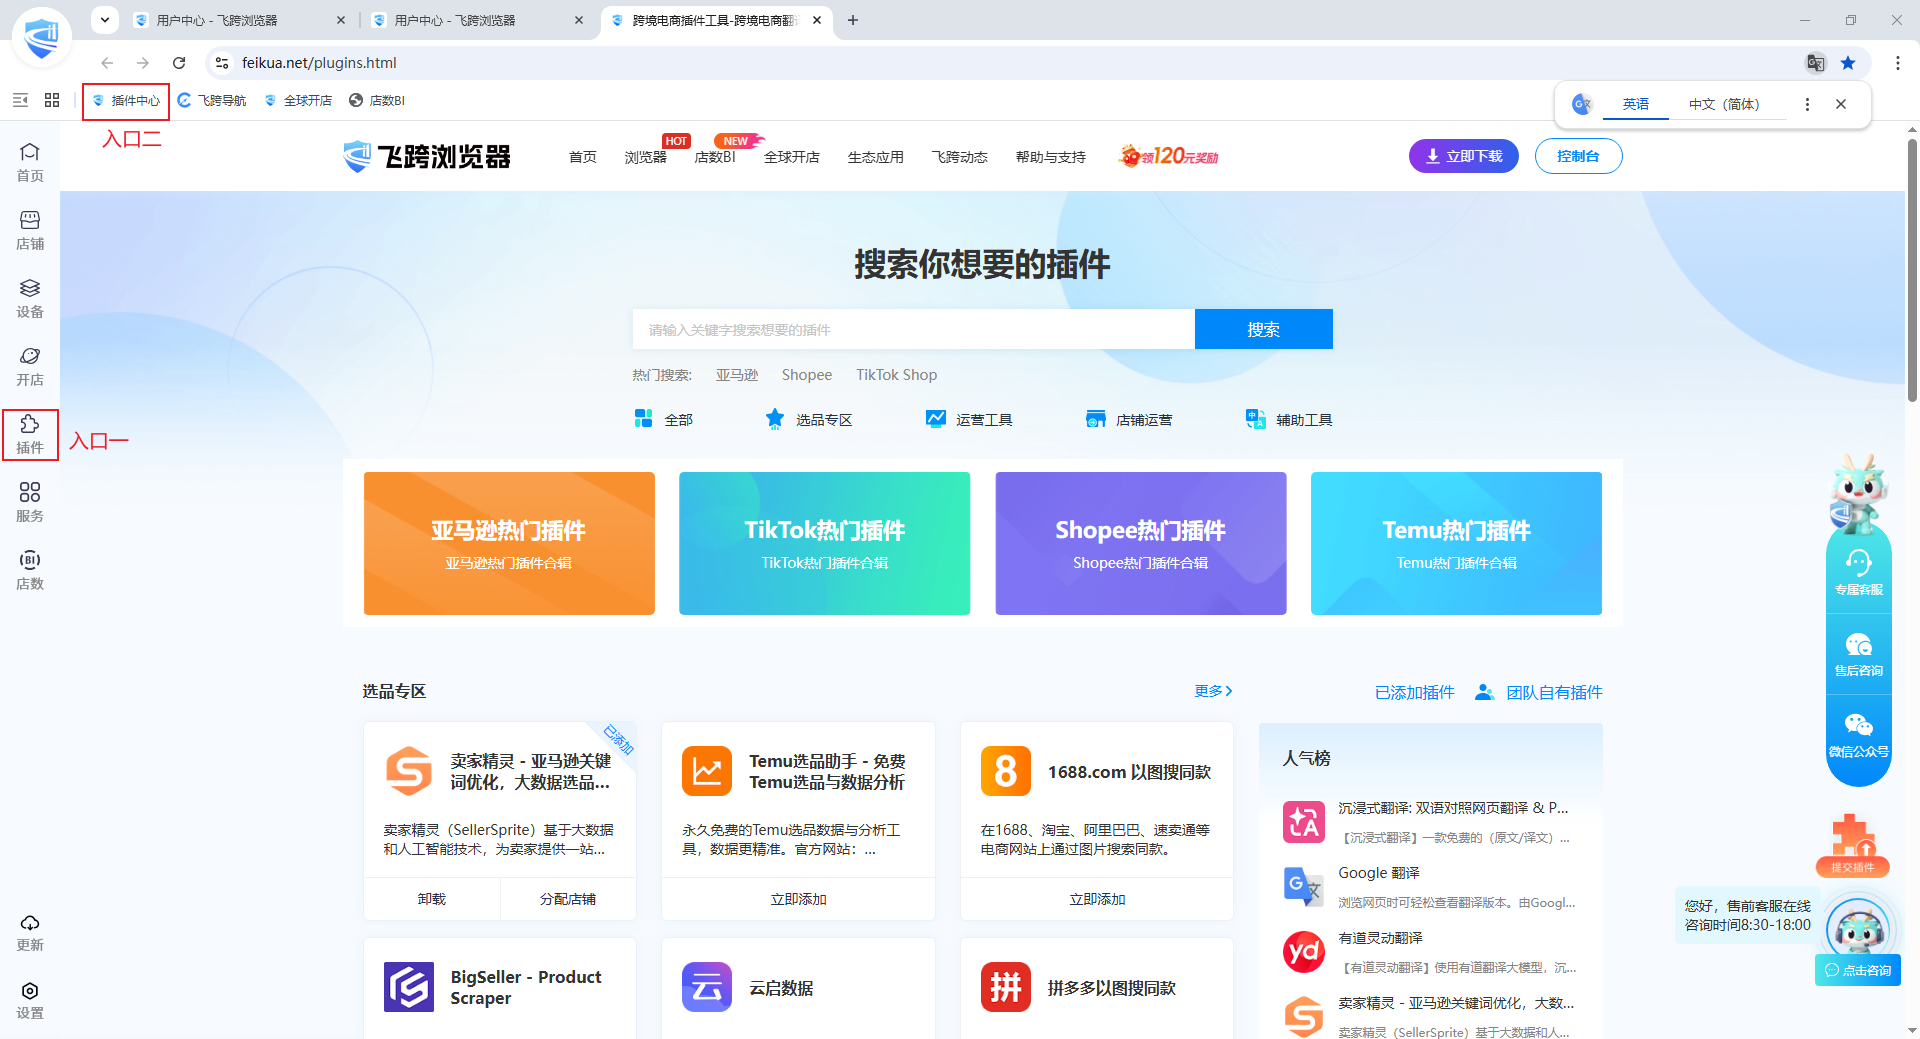Open the 插件中心 bookmark
The width and height of the screenshot is (1920, 1039).
(x=126, y=100)
